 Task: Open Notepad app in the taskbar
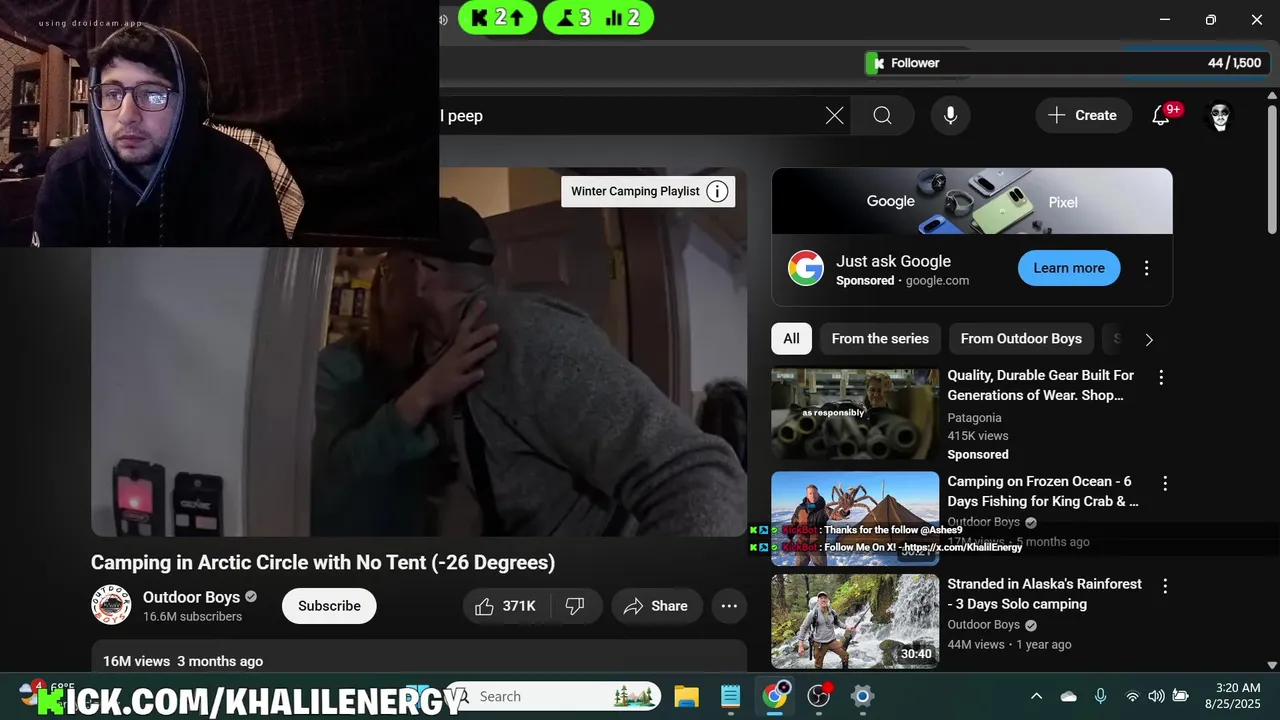pos(730,696)
